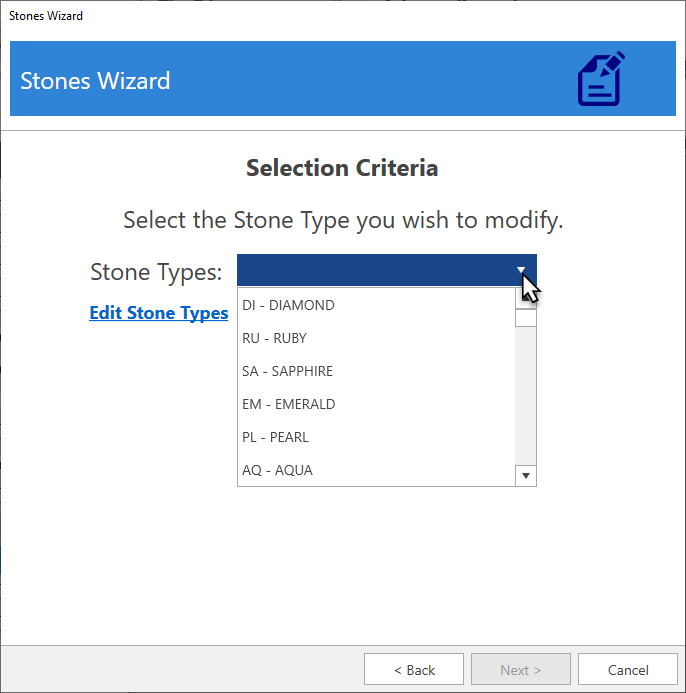
Task: Click the Stone Types field label
Action: point(156,272)
